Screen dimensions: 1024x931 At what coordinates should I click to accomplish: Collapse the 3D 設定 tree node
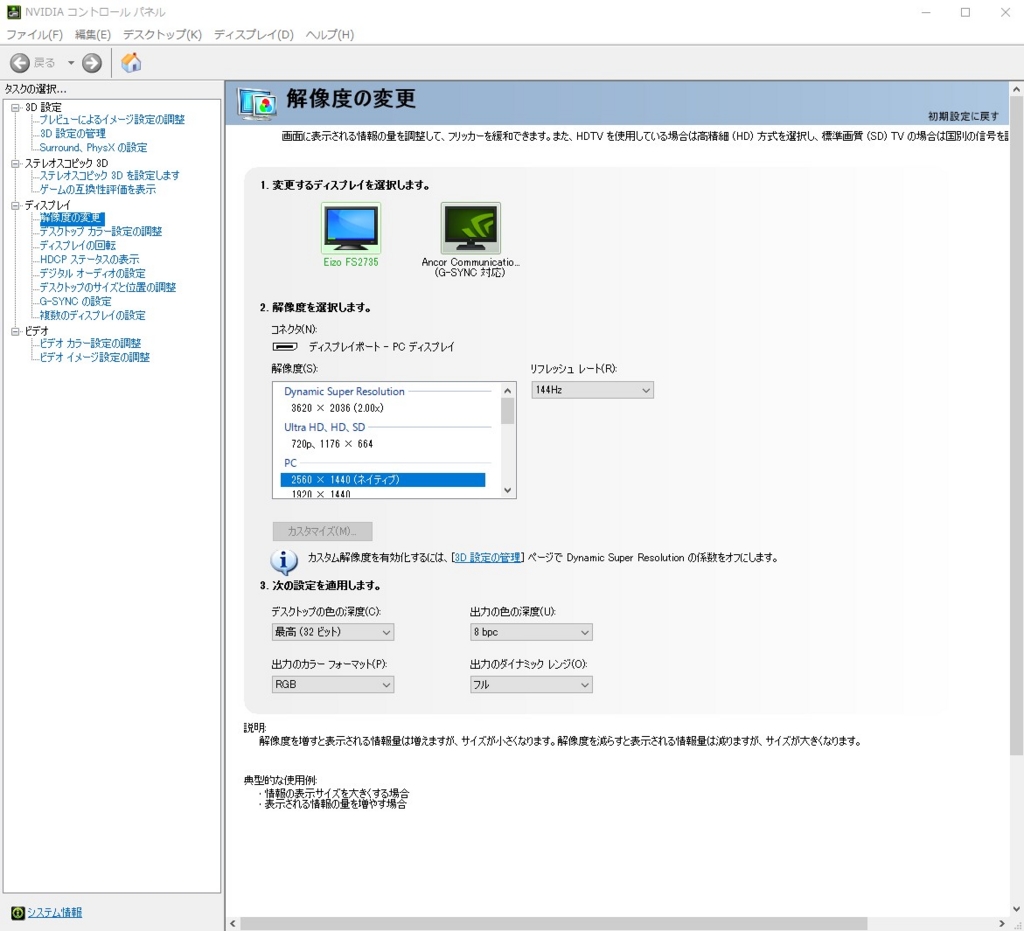tap(15, 108)
